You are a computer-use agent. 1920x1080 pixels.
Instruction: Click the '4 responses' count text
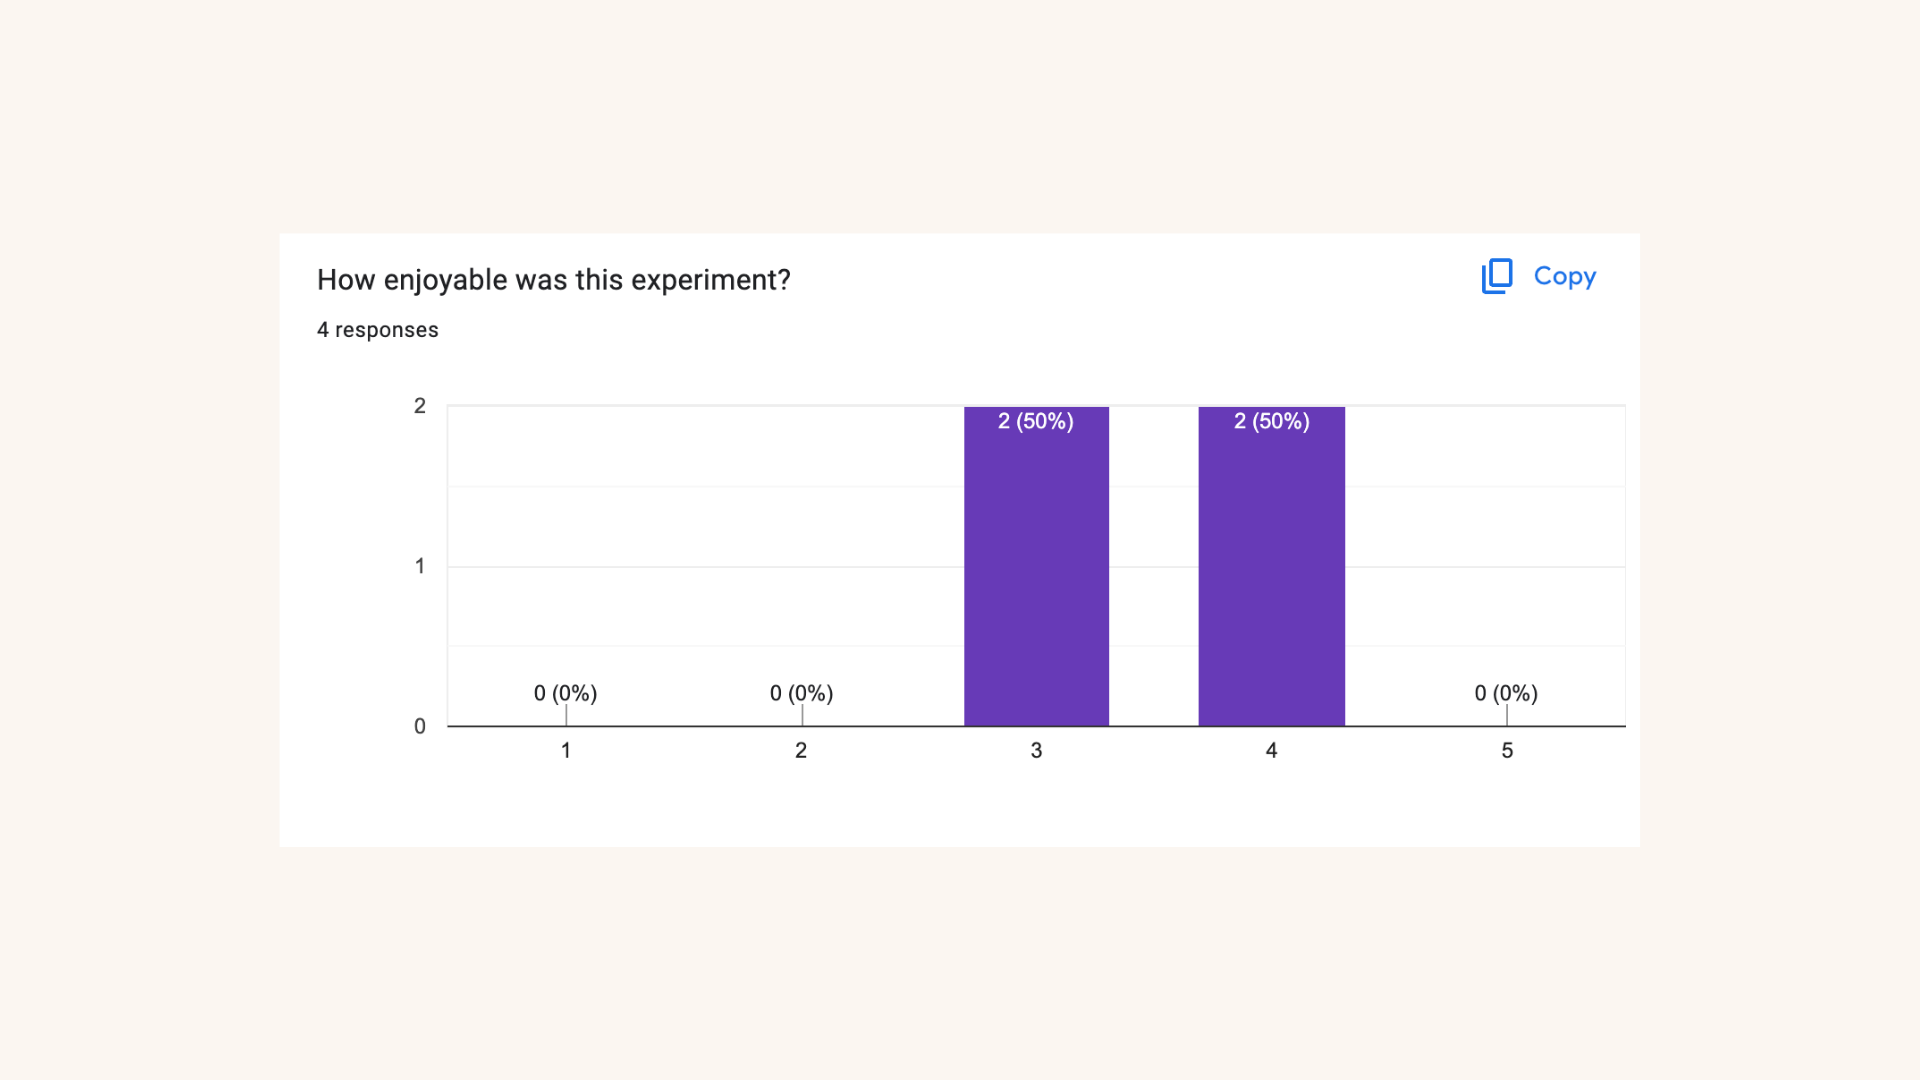(377, 330)
